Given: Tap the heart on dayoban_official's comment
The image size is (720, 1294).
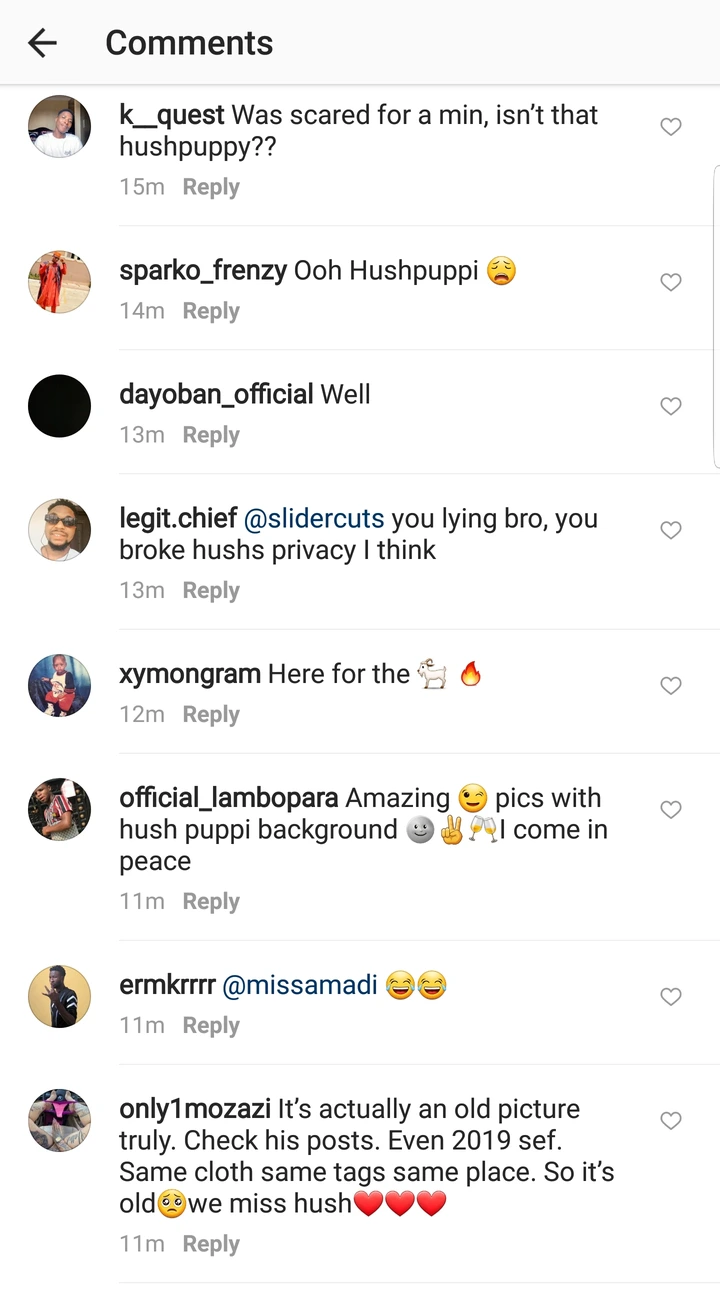Looking at the screenshot, I should point(671,406).
